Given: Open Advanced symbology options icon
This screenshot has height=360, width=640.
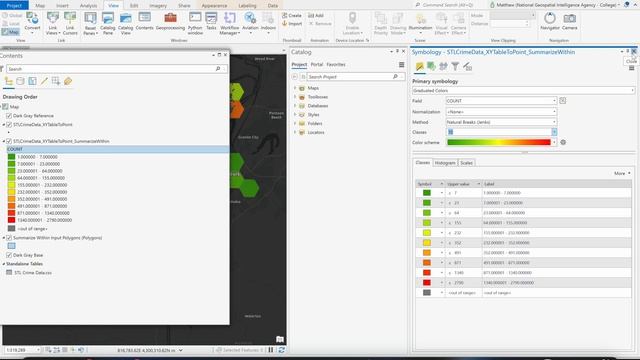Looking at the screenshot, I should [467, 66].
